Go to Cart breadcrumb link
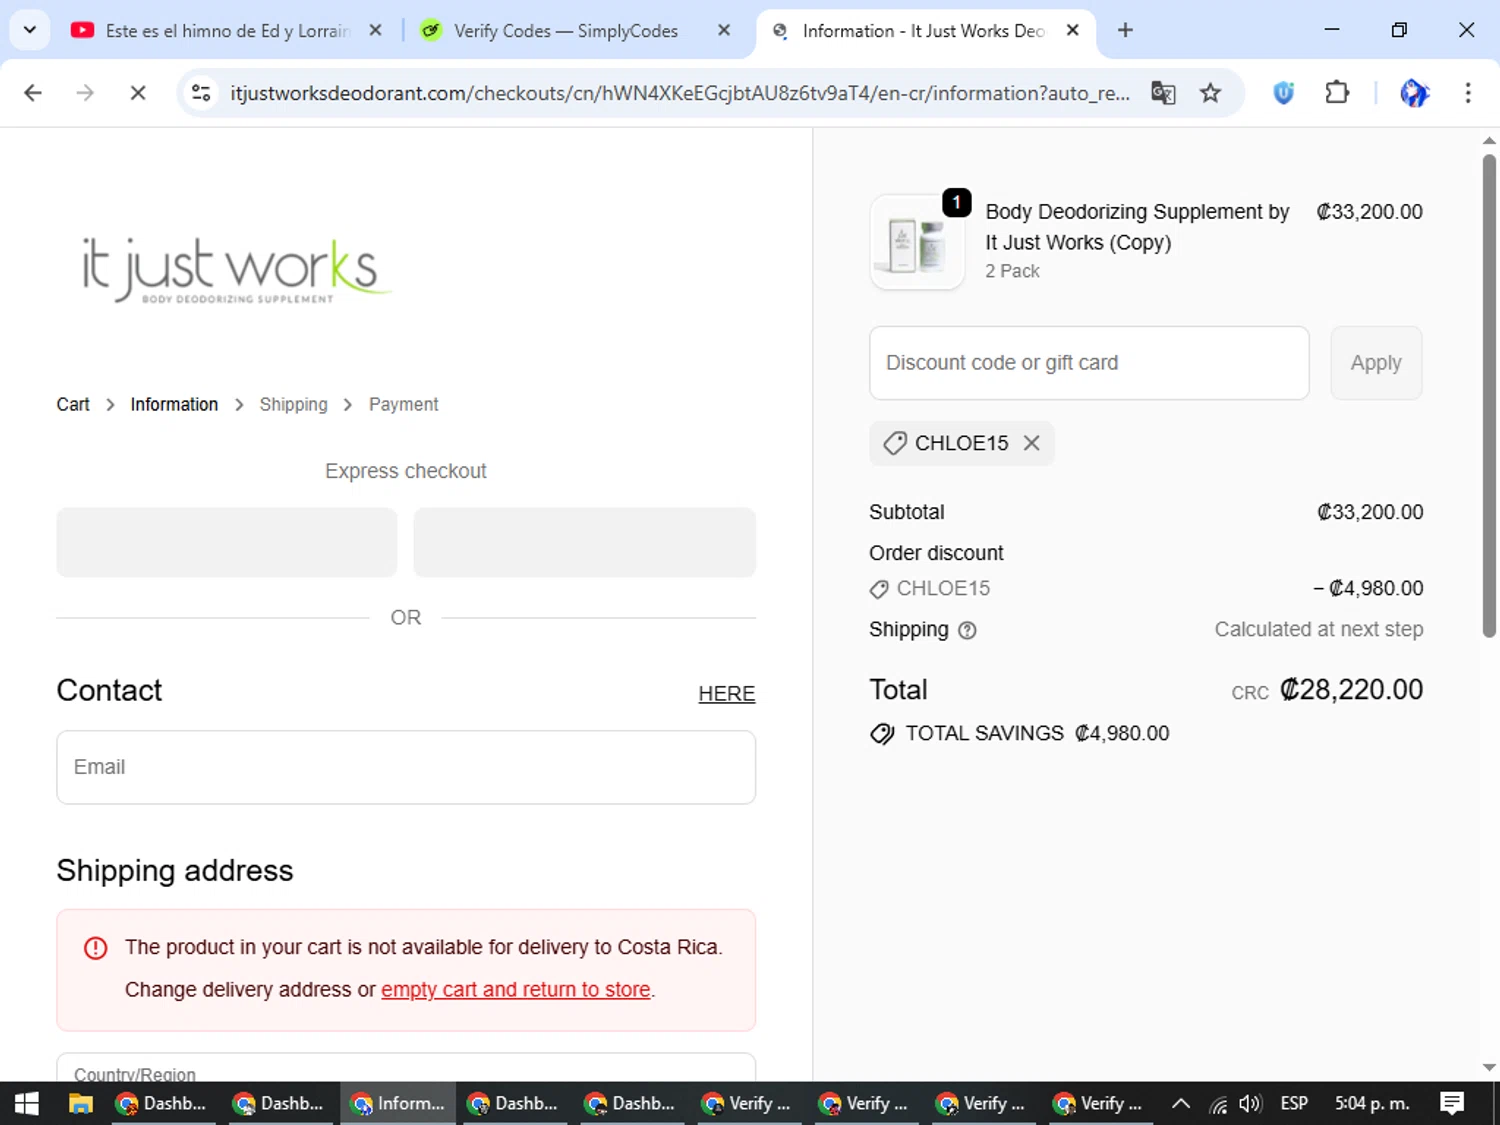This screenshot has height=1125, width=1500. 73,404
